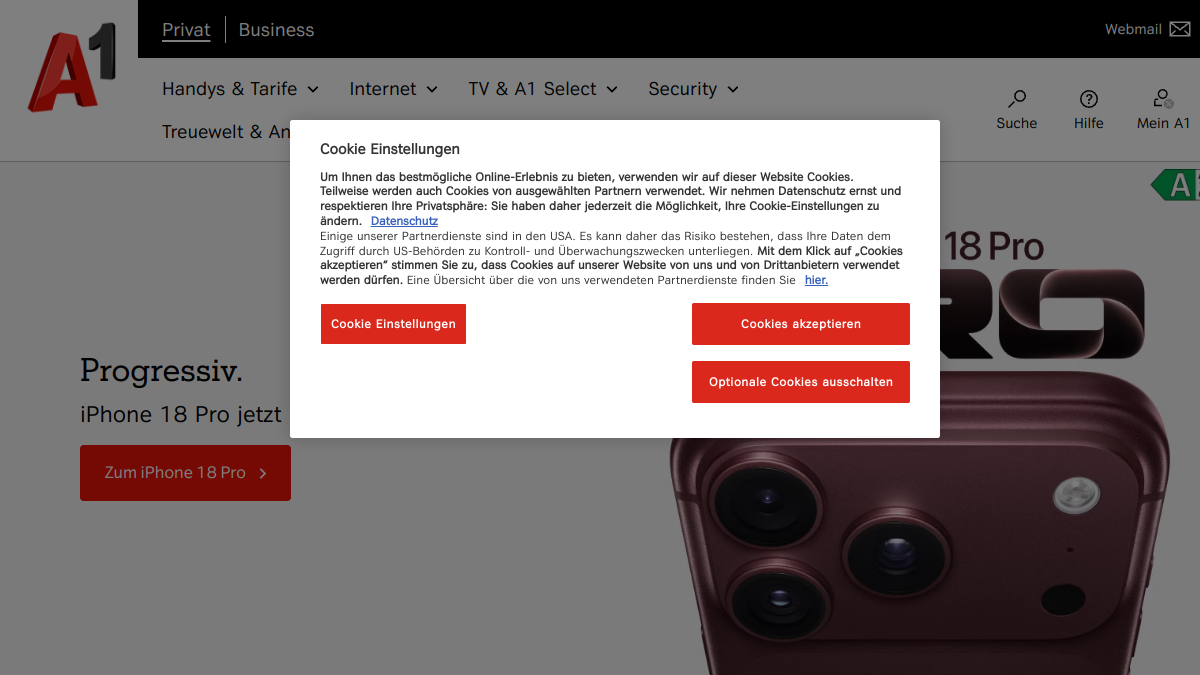Screen dimensions: 1200x675
Task: Expand the TV & A1 Select menu
Action: pyautogui.click(x=543, y=89)
